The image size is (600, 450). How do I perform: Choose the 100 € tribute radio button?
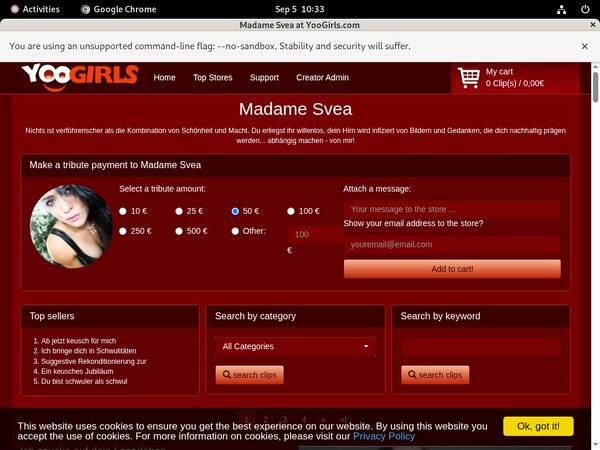(x=291, y=212)
